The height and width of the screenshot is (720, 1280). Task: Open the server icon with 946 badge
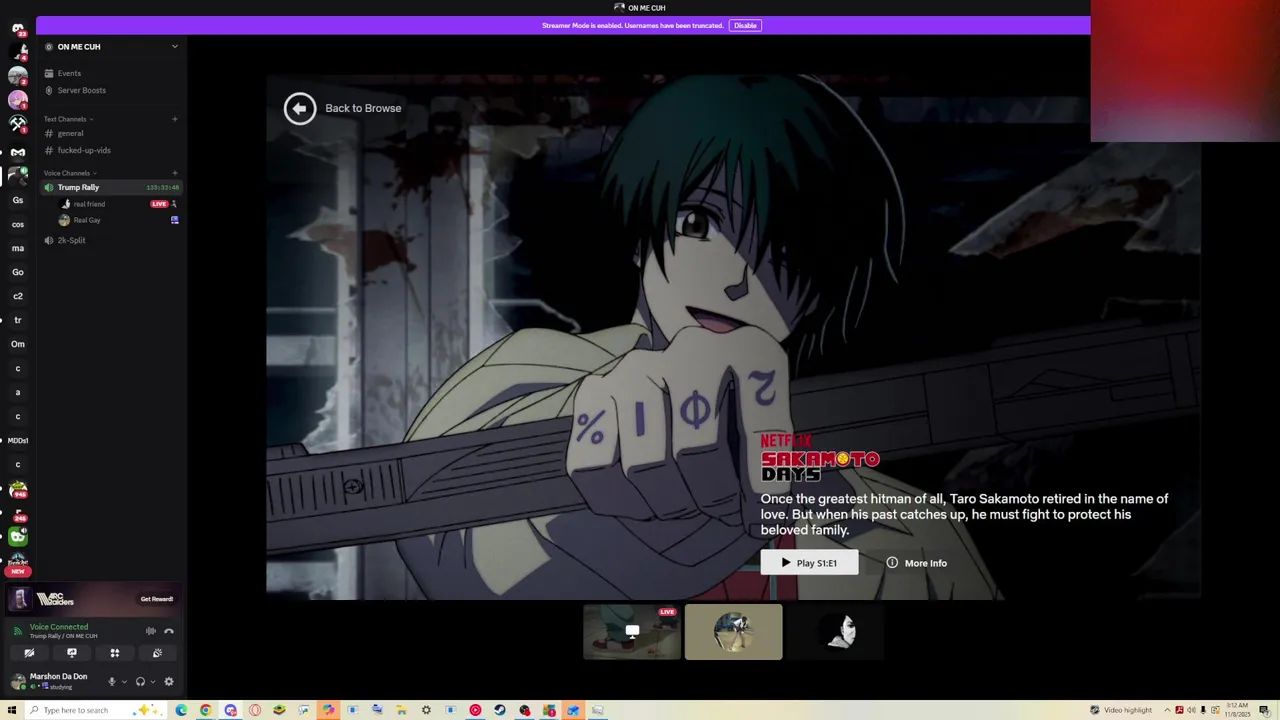[18, 490]
